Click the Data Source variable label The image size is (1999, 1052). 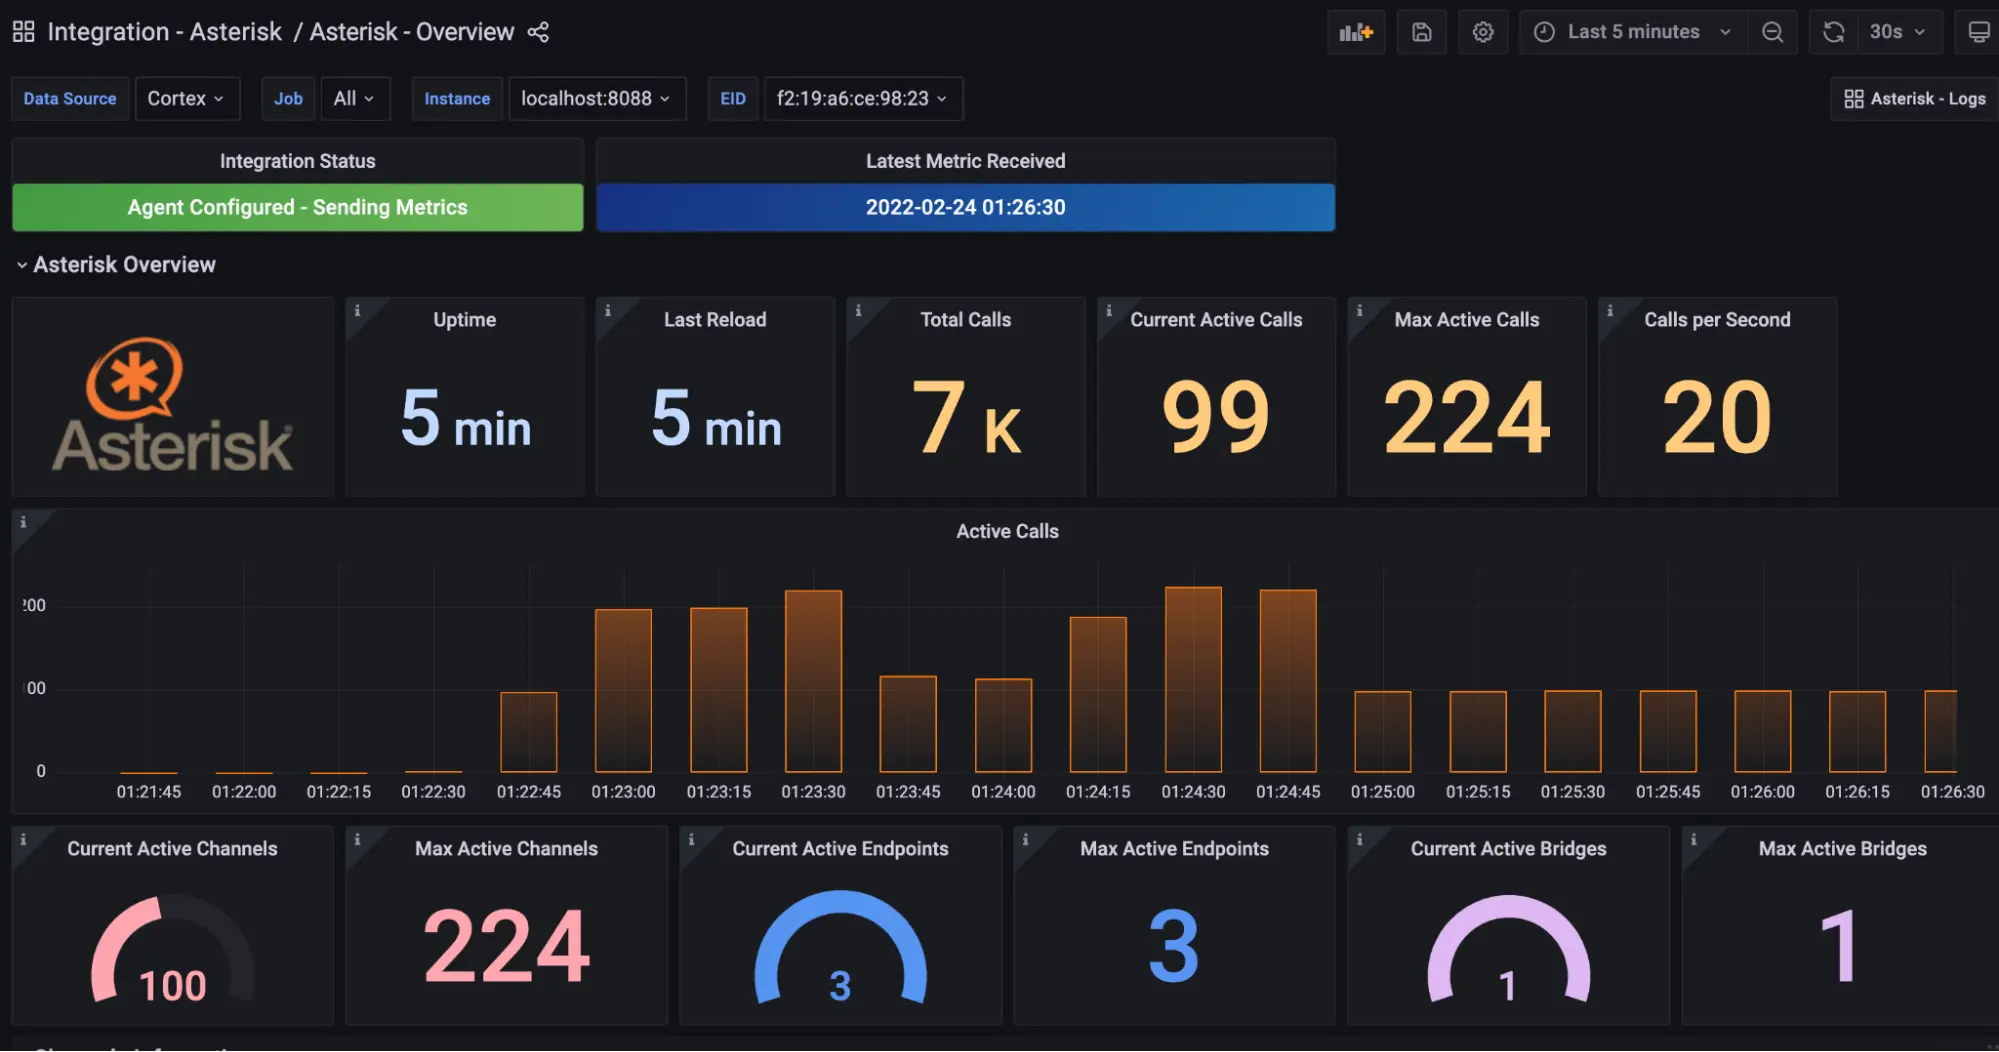point(70,98)
